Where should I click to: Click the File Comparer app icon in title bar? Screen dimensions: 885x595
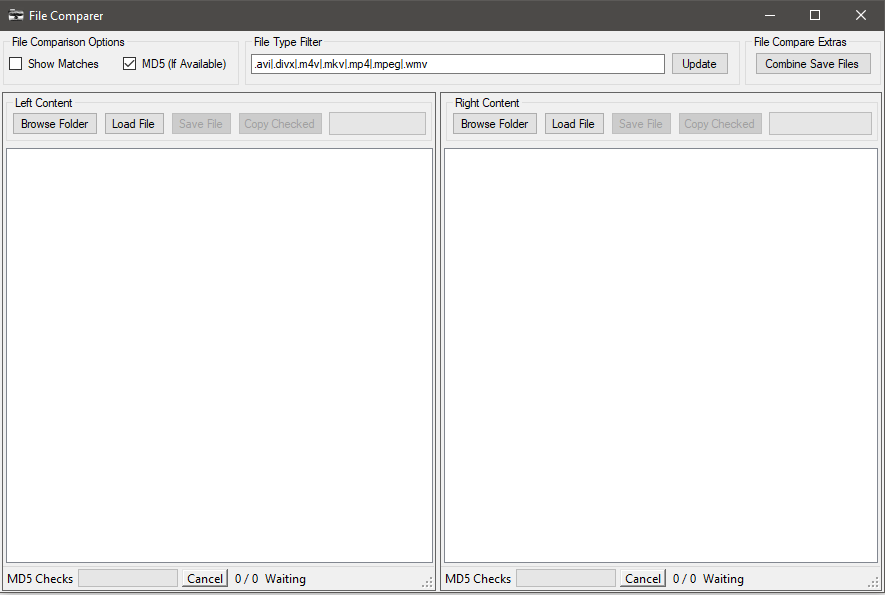16,16
